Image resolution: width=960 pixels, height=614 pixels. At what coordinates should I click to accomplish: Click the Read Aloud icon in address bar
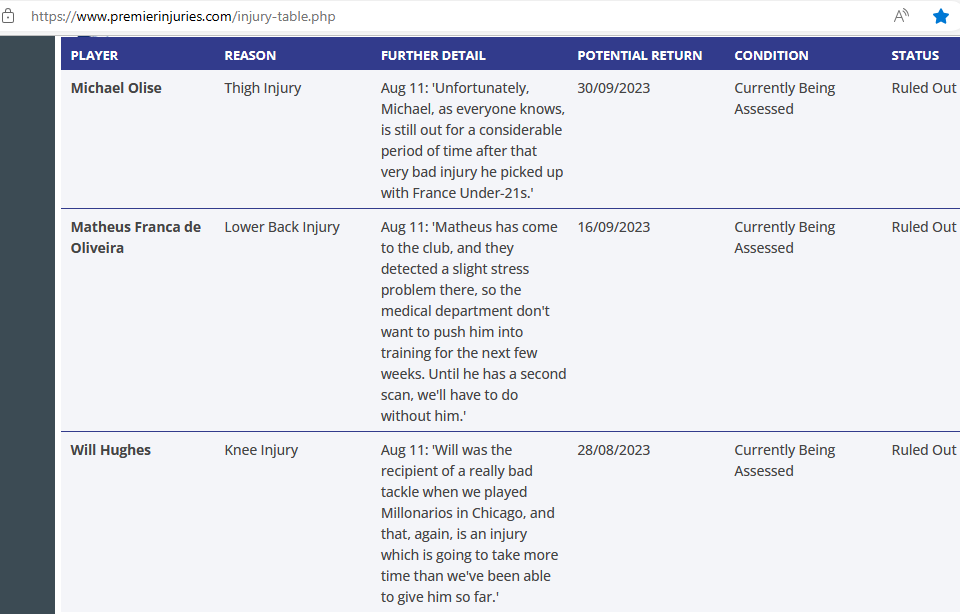[x=901, y=16]
